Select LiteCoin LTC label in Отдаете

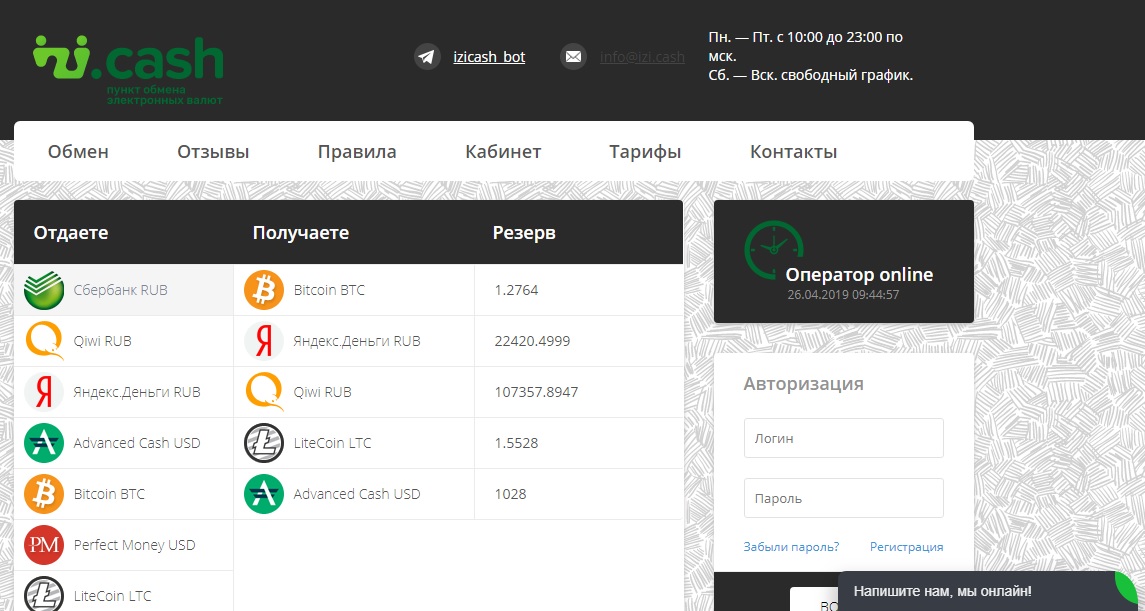click(112, 596)
